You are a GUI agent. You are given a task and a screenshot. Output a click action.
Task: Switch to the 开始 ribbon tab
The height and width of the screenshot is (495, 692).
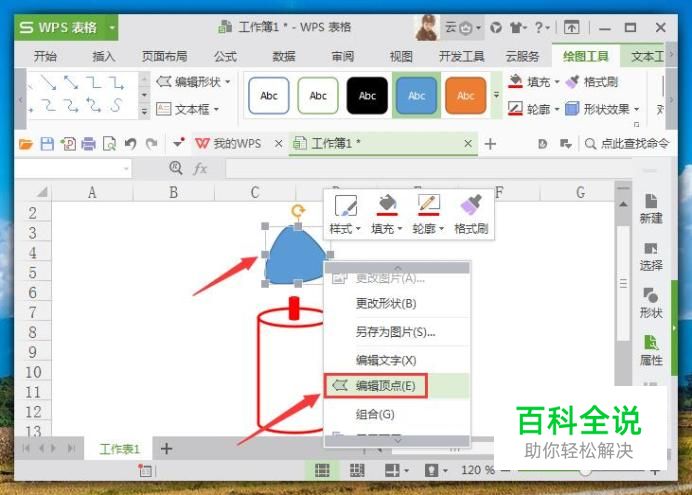point(45,56)
